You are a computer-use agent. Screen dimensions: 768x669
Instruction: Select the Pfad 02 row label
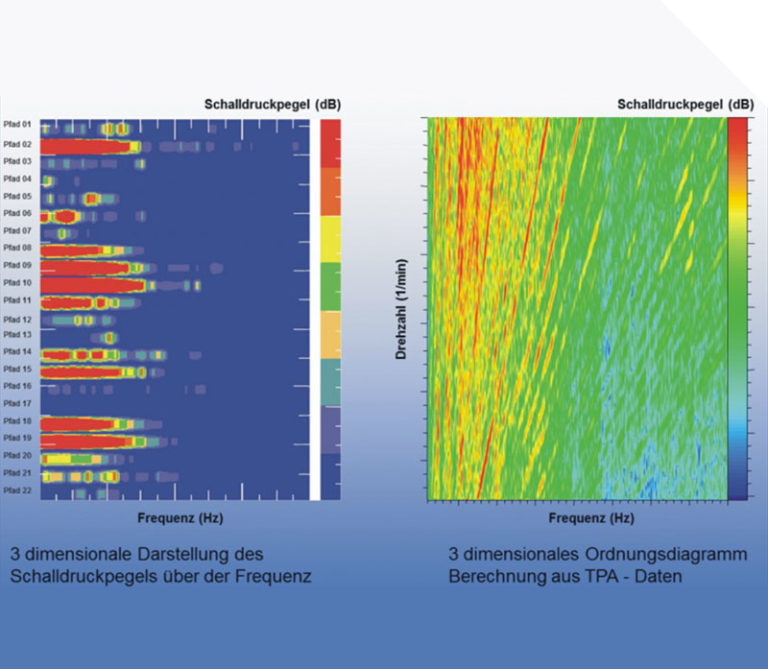19,144
